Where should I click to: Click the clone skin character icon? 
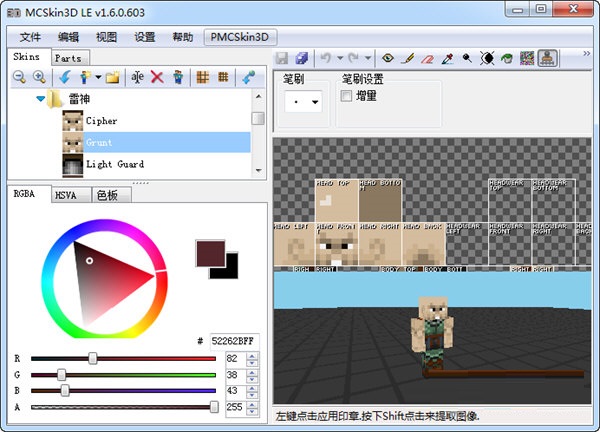pos(178,77)
